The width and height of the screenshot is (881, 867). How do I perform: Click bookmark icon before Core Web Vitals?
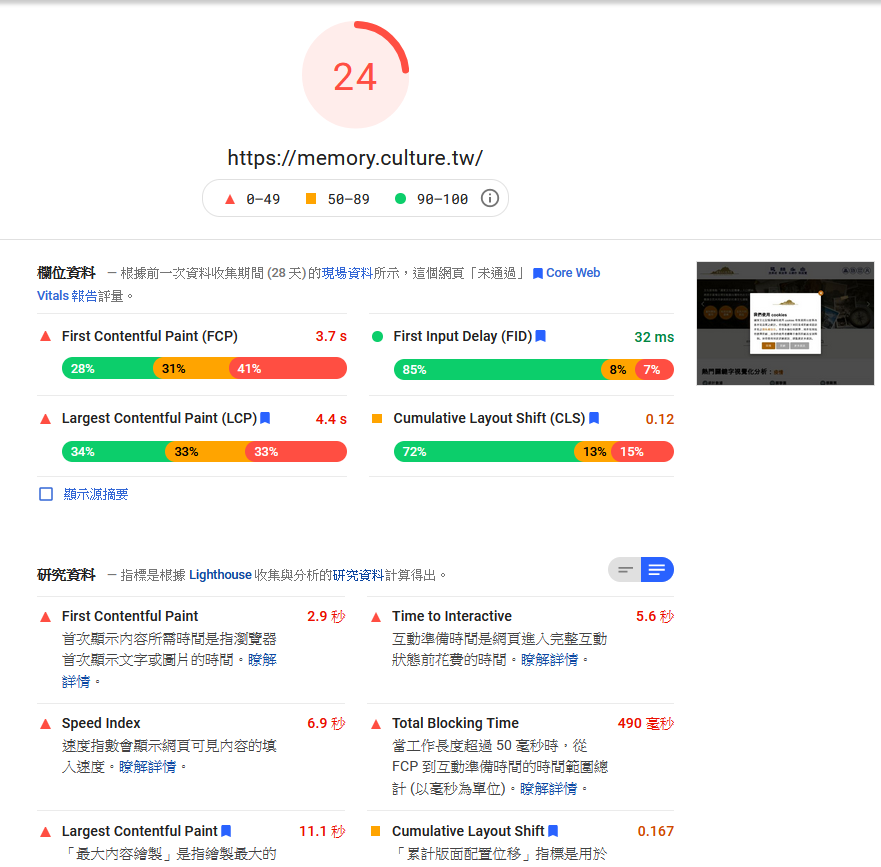[x=538, y=273]
